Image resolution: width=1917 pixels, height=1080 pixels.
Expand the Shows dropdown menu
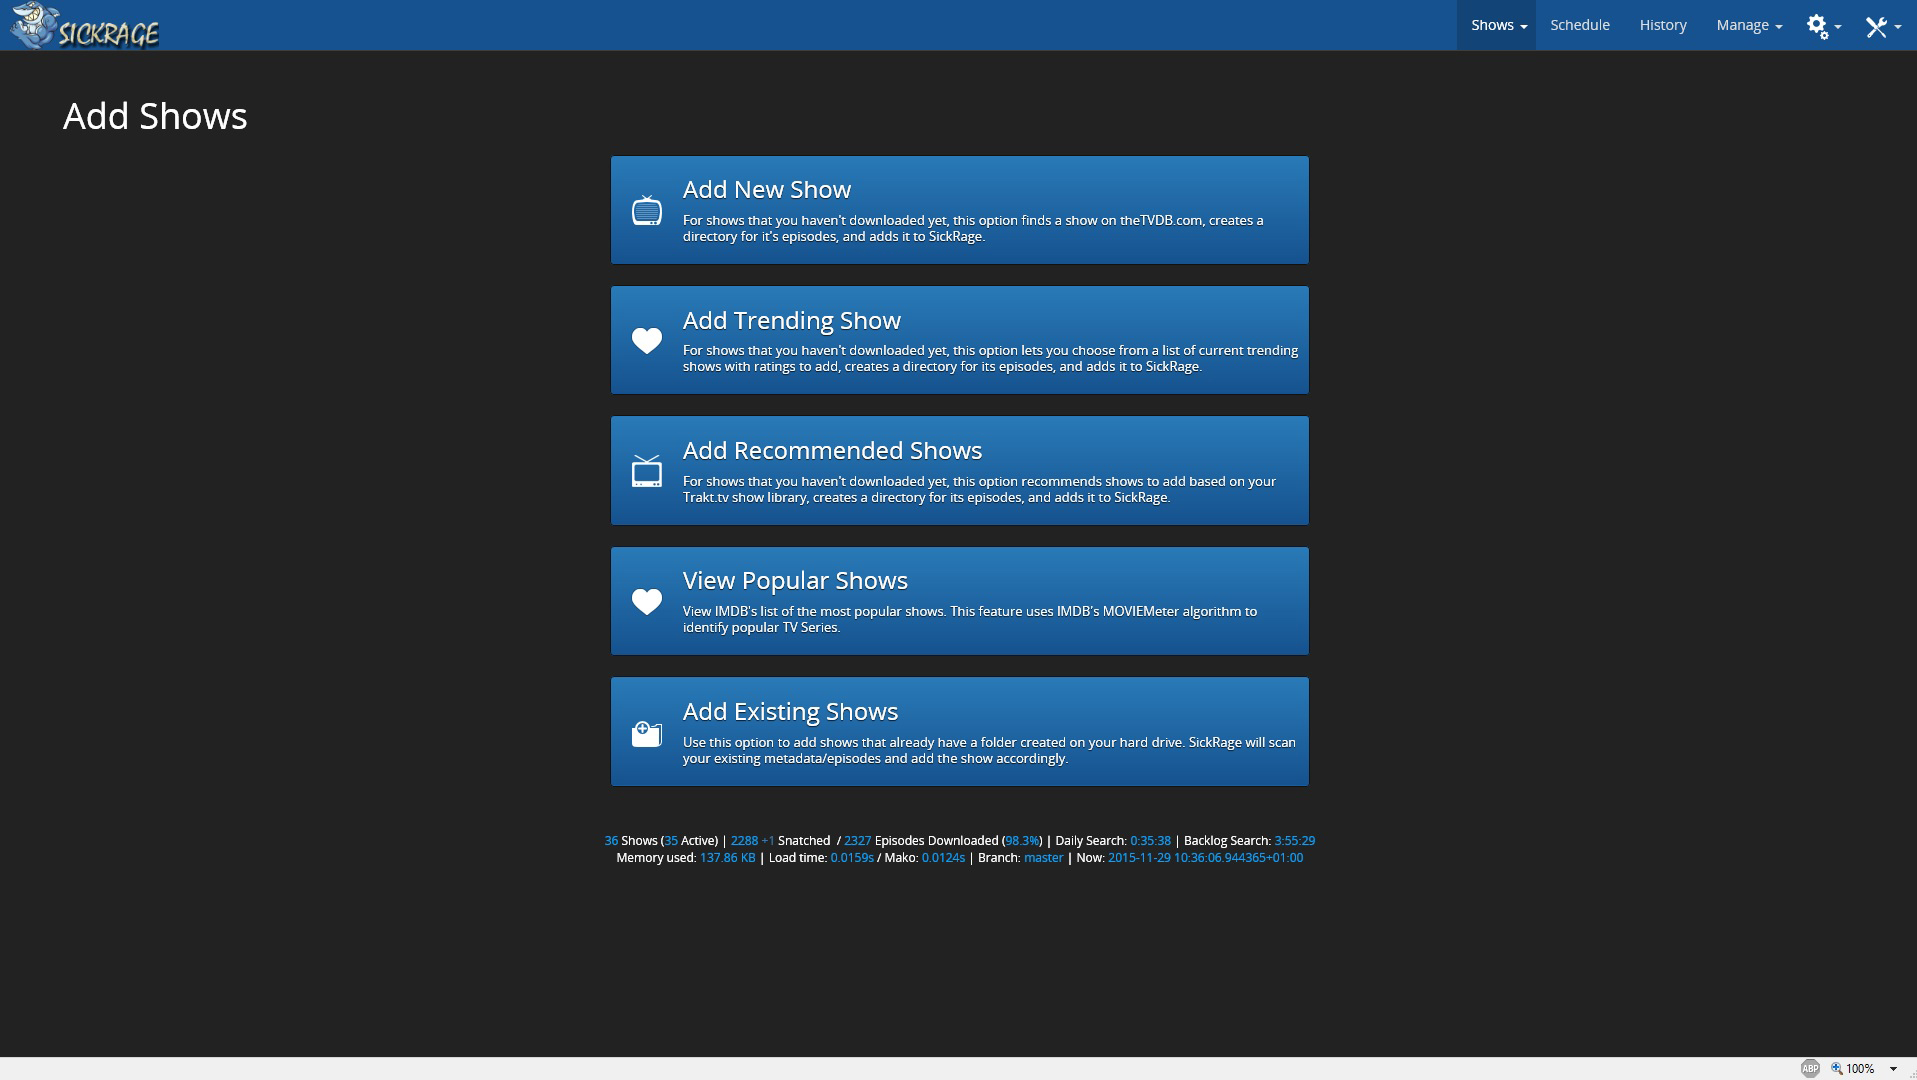coord(1497,25)
